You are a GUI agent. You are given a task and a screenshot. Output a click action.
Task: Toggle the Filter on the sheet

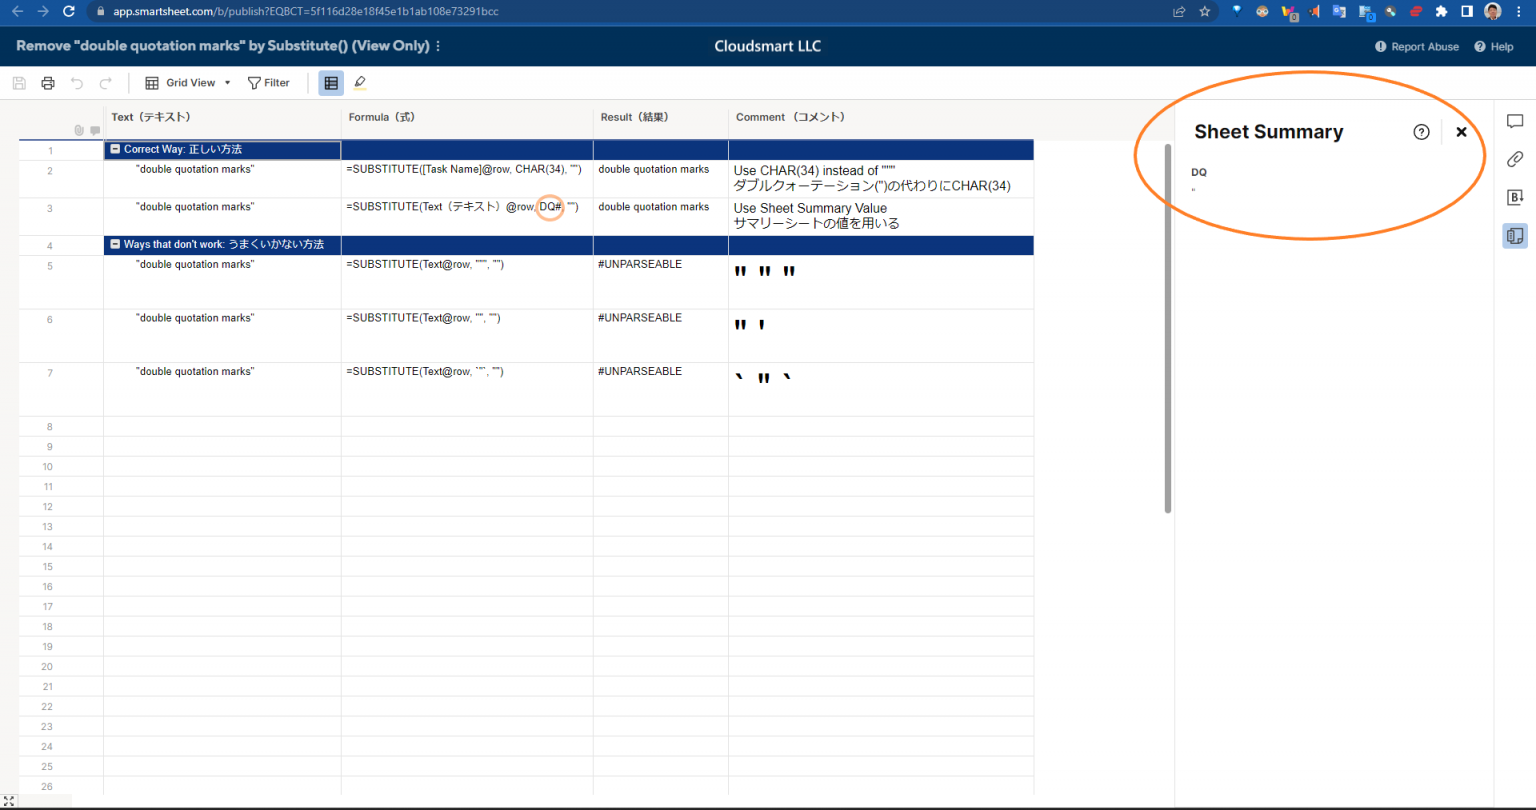tap(268, 82)
